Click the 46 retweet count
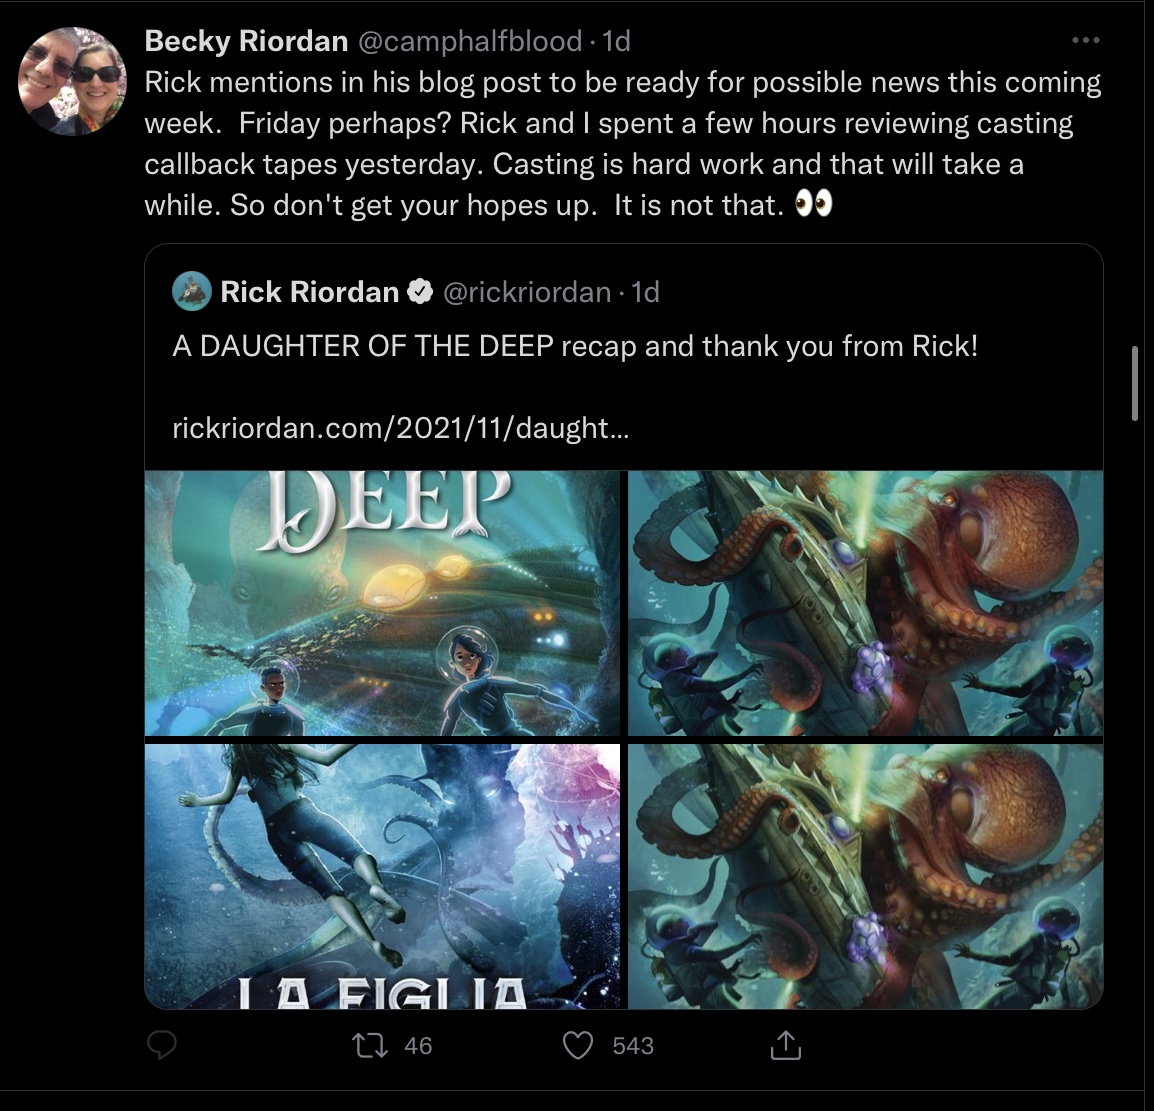 tap(418, 1046)
